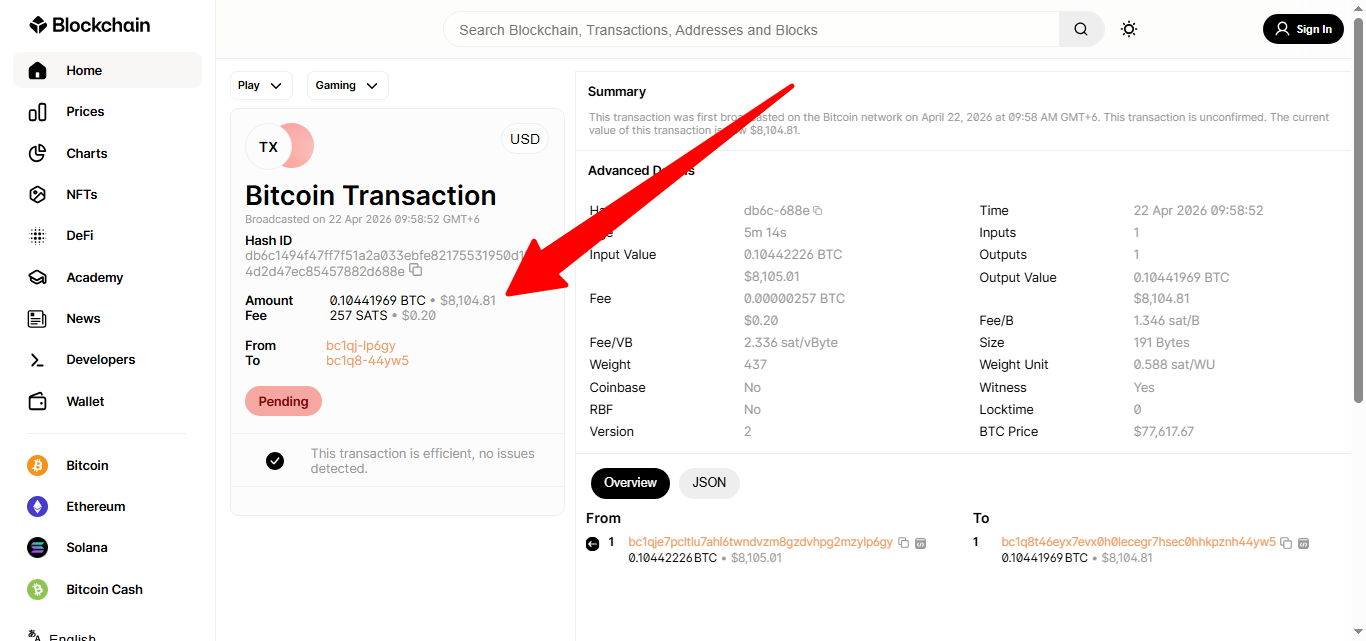Viewport: 1366px width, 641px height.
Task: Copy the recipient address in To section
Action: pos(1286,543)
